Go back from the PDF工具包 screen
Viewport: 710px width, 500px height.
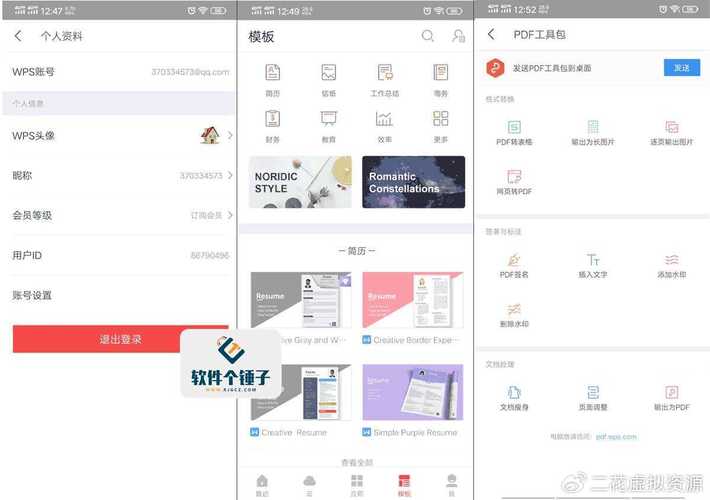click(x=491, y=34)
